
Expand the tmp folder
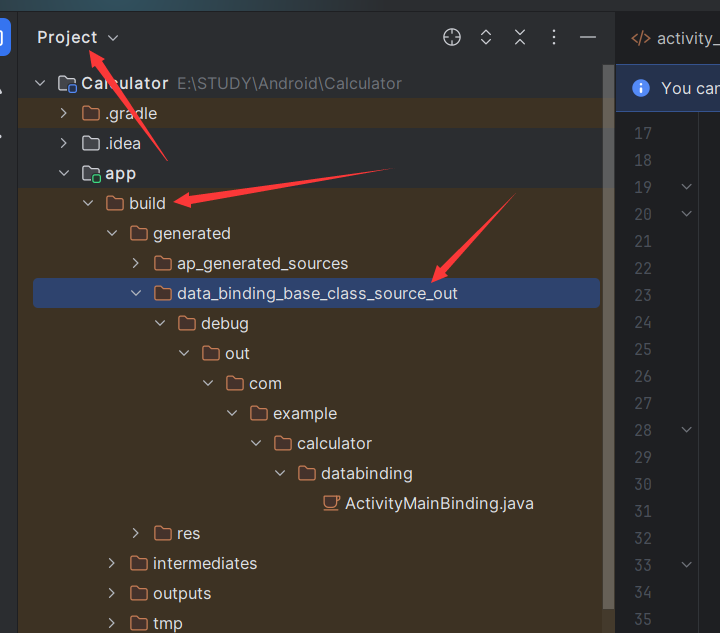coord(112,623)
